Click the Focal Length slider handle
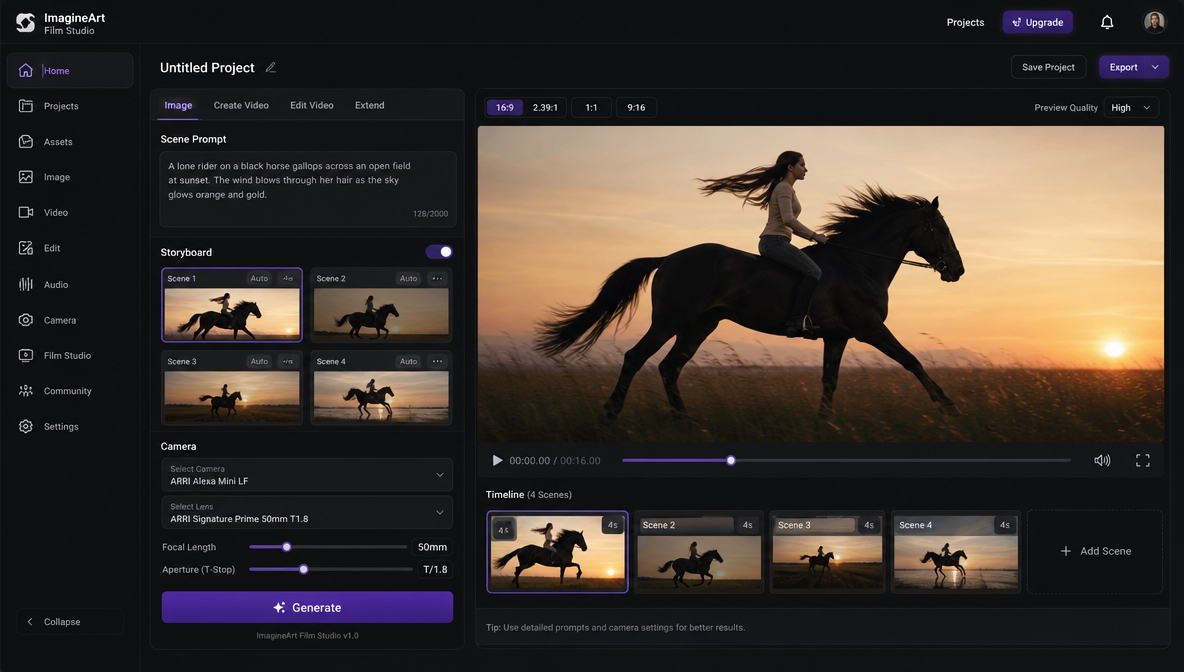The image size is (1184, 672). pos(286,547)
